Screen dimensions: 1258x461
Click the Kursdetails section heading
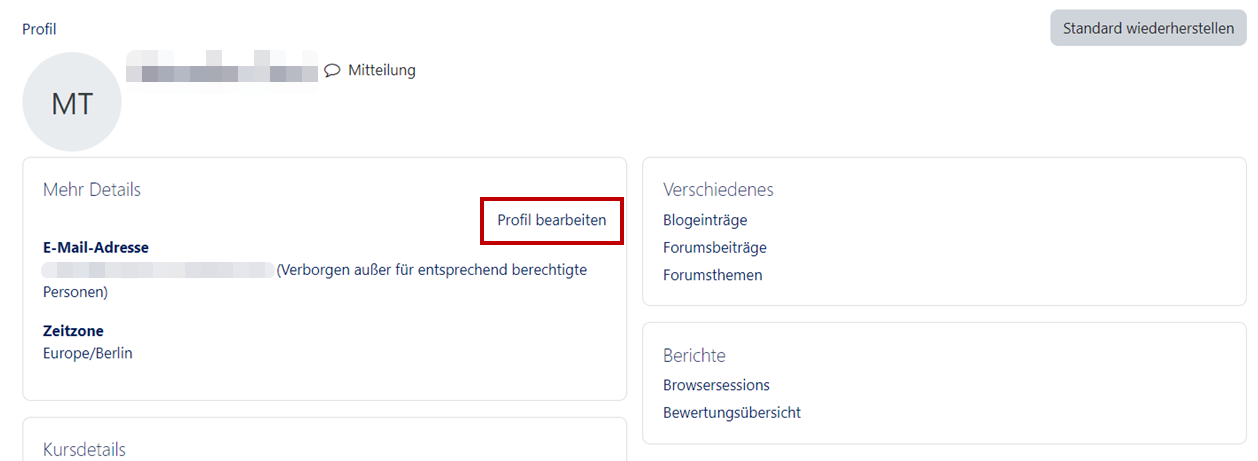point(84,449)
